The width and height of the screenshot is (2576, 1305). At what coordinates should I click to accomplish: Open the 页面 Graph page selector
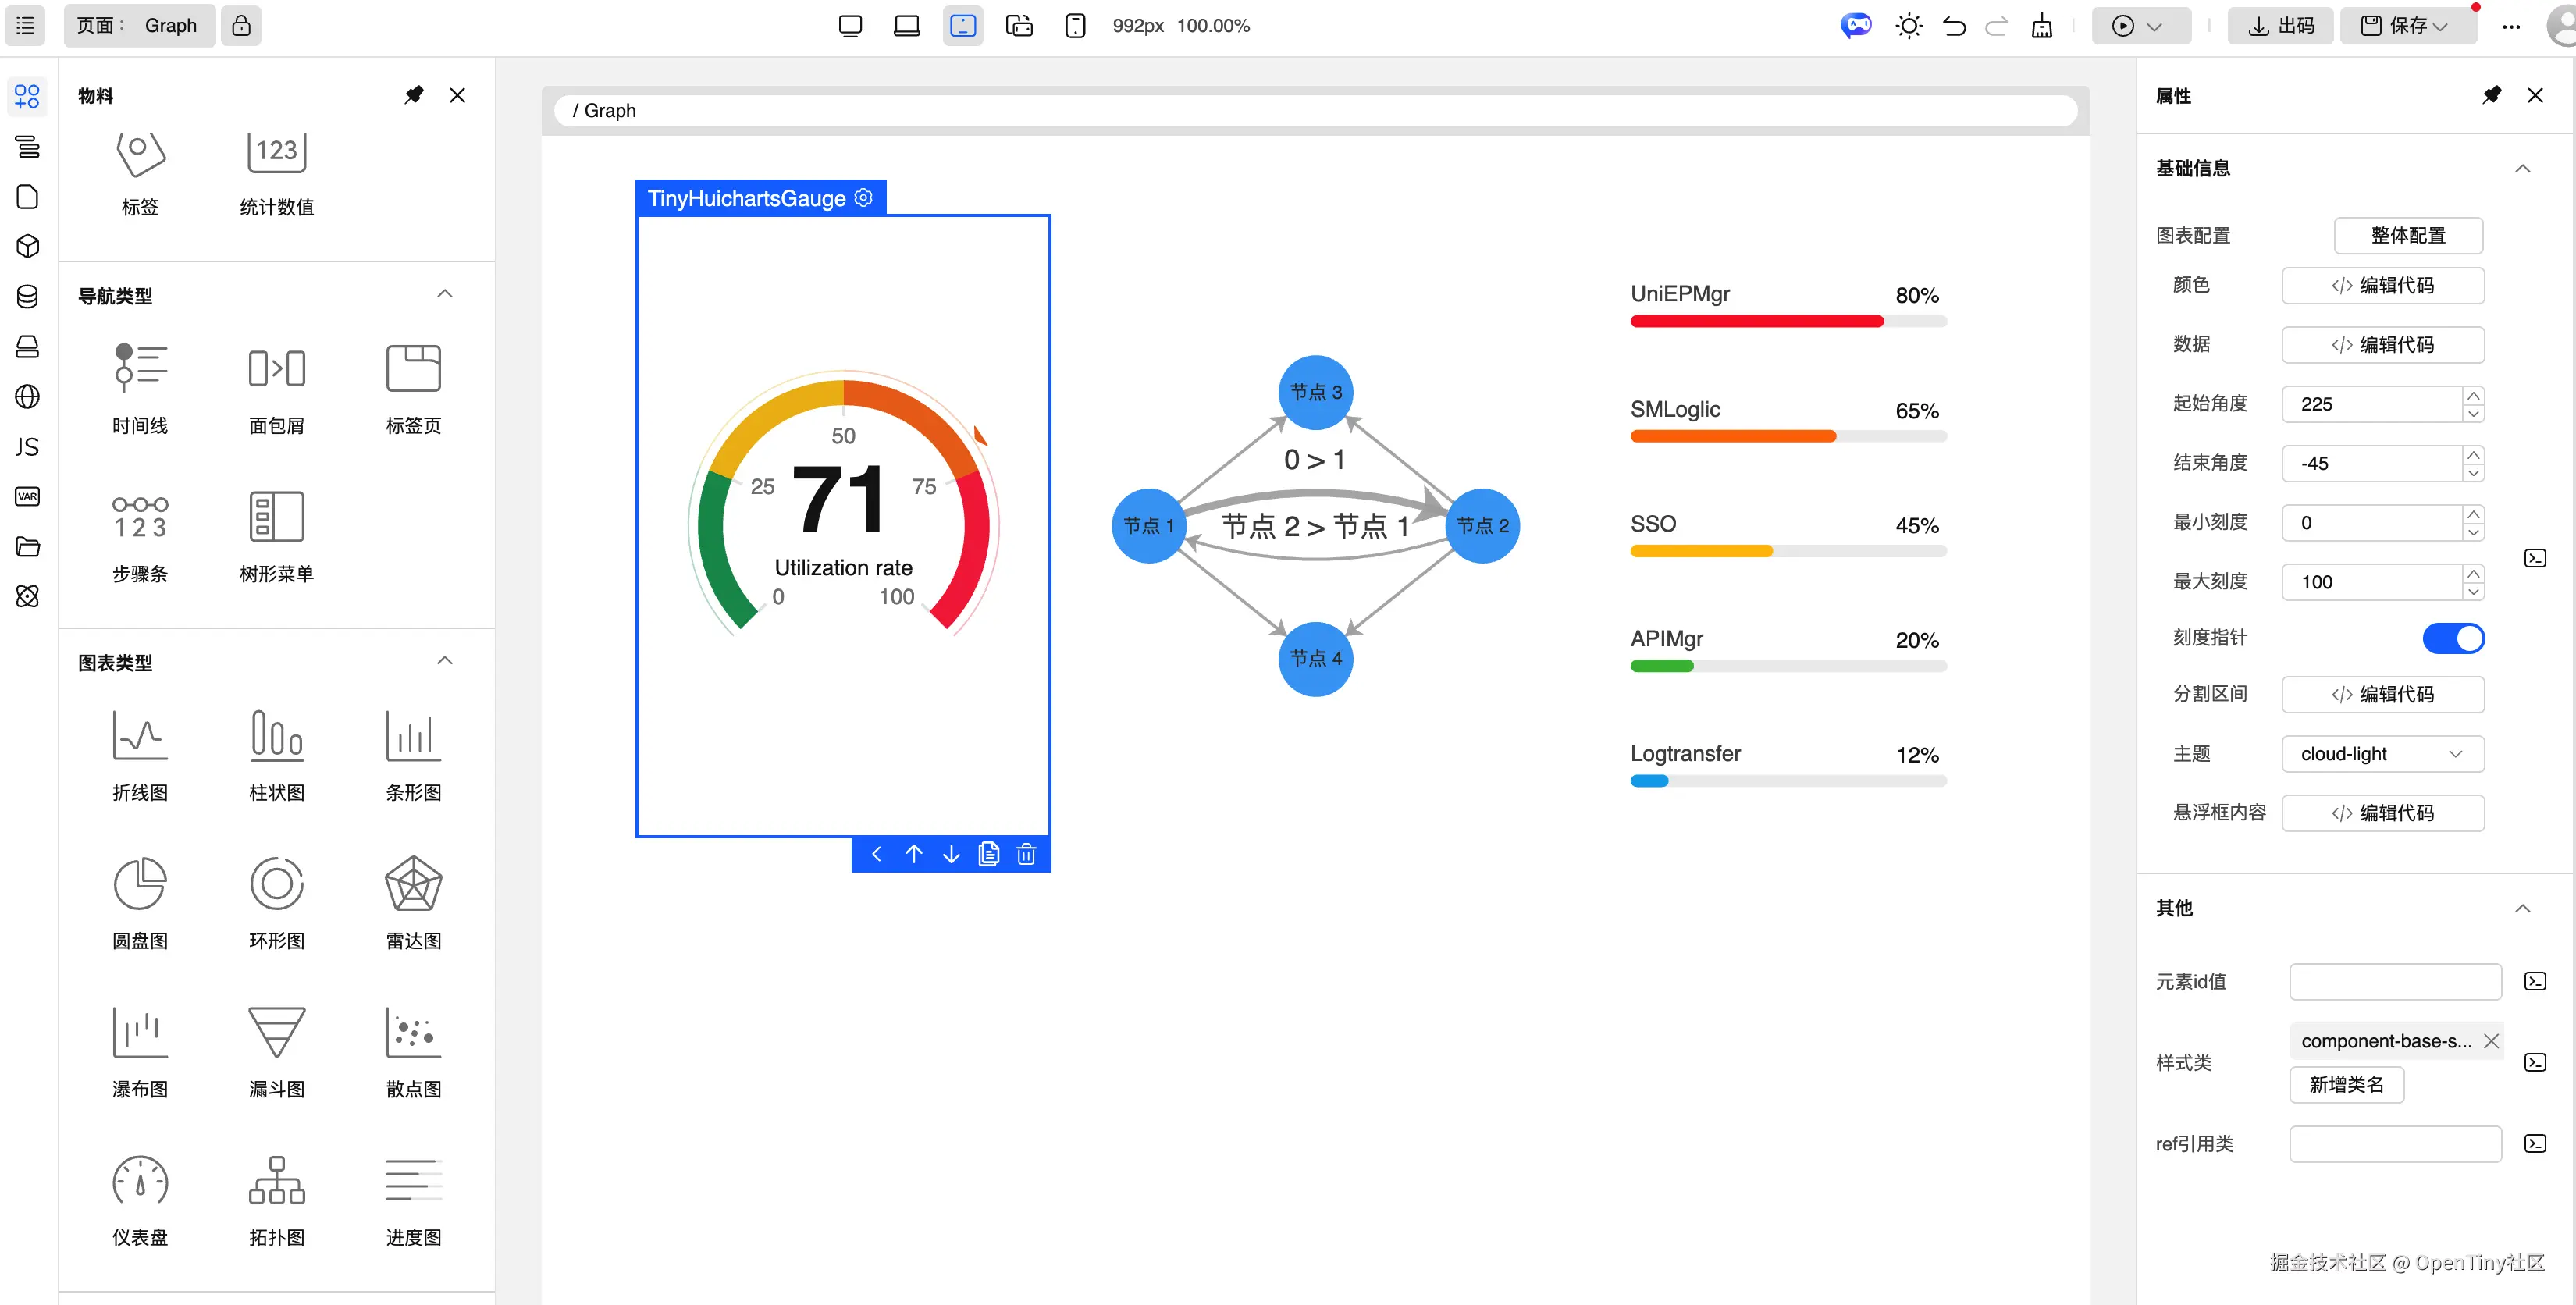(139, 26)
